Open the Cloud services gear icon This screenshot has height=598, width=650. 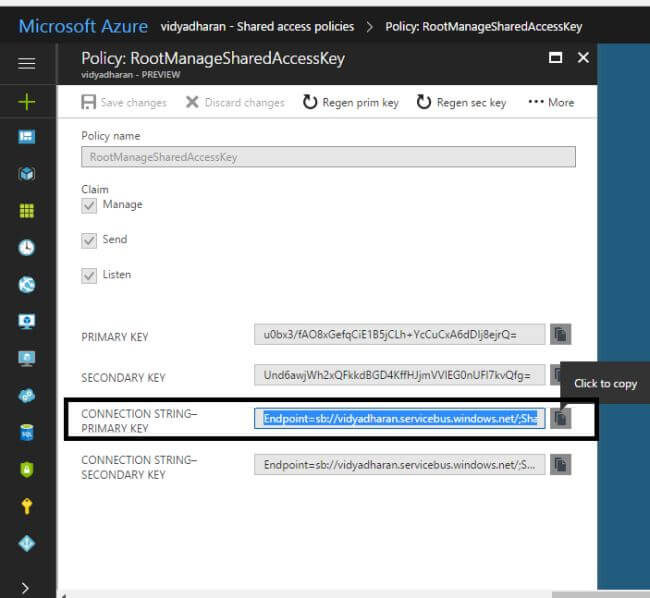pos(27,395)
